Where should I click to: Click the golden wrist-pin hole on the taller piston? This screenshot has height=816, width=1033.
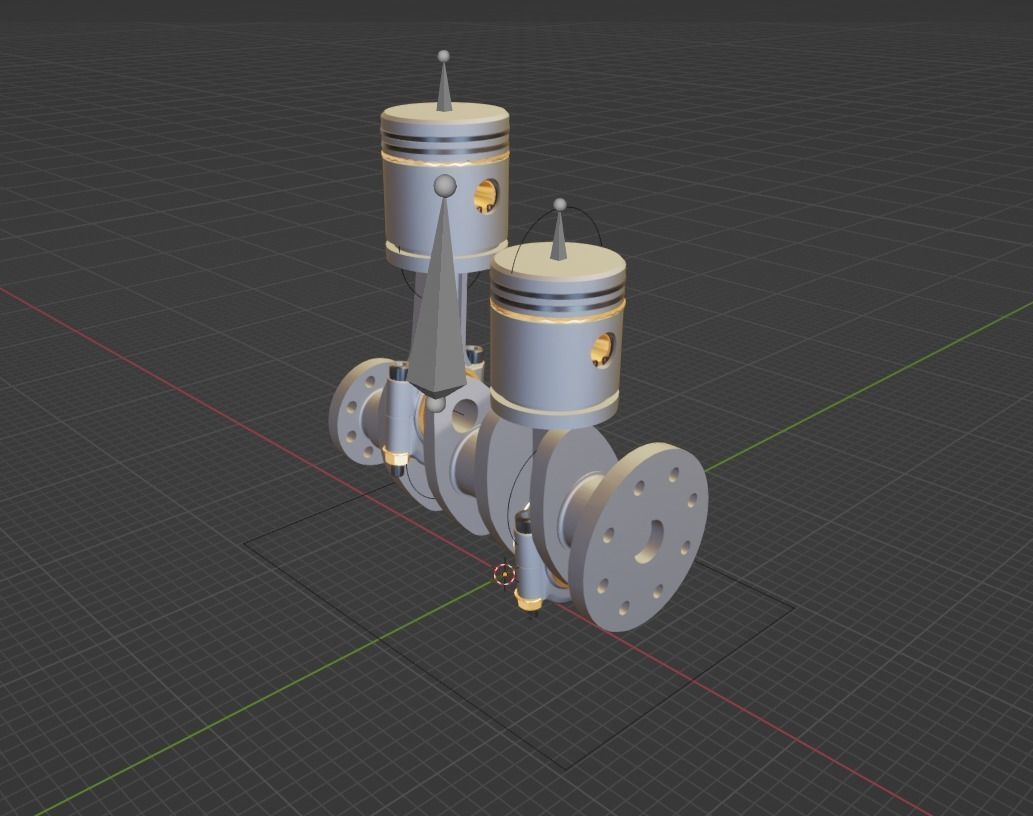[486, 197]
